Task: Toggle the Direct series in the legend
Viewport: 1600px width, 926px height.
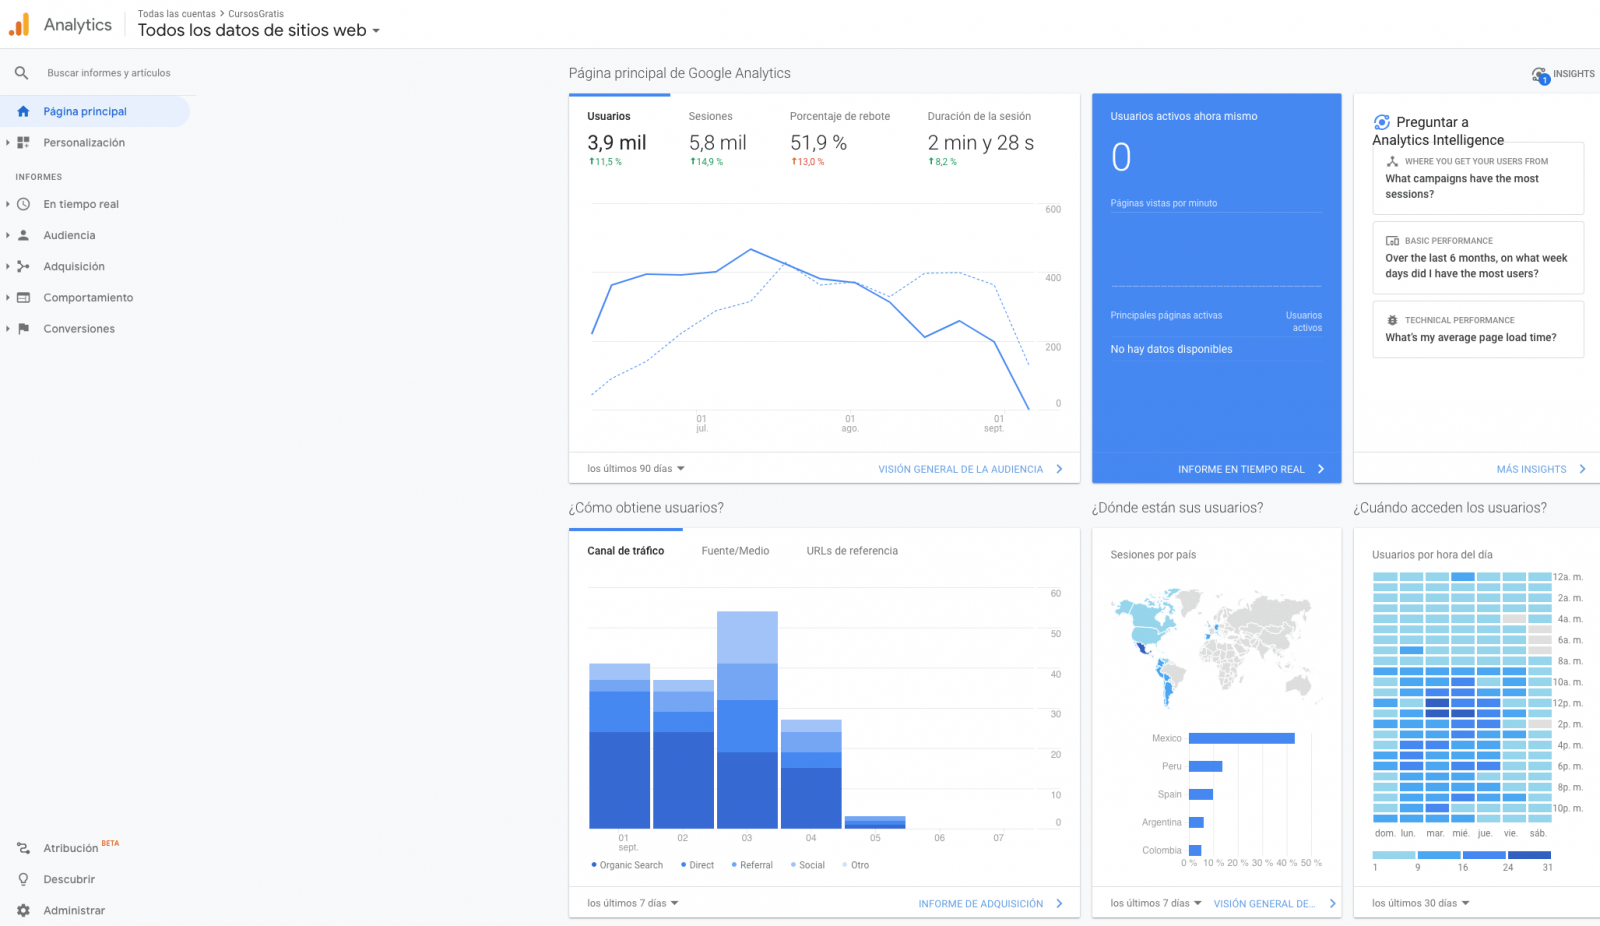Action: (697, 864)
